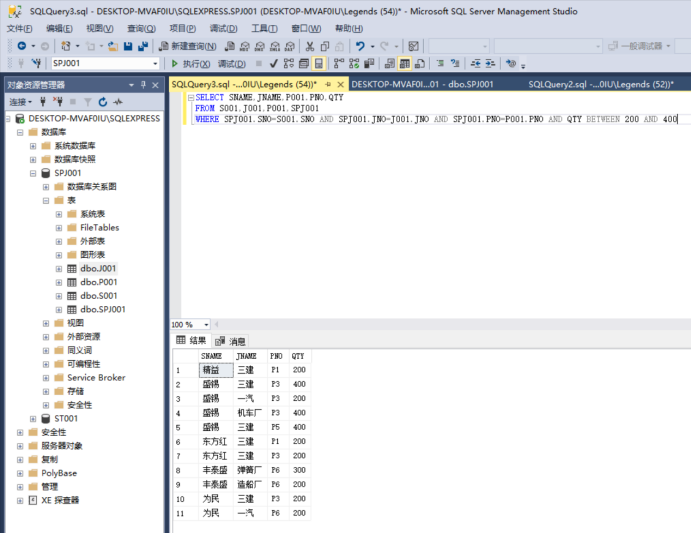Click QTY value 300 in row 8
Image resolution: width=692 pixels, height=533 pixels.
[299, 470]
